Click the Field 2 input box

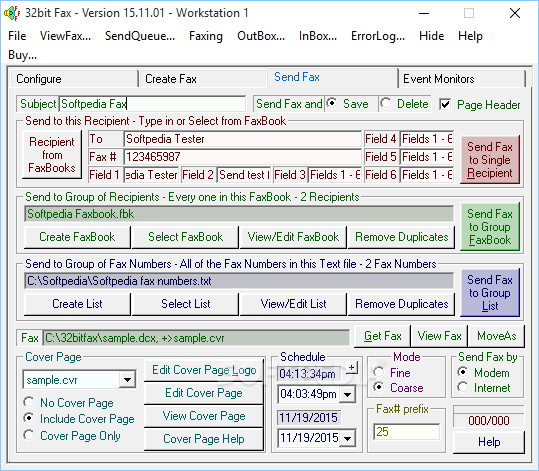pos(244,175)
